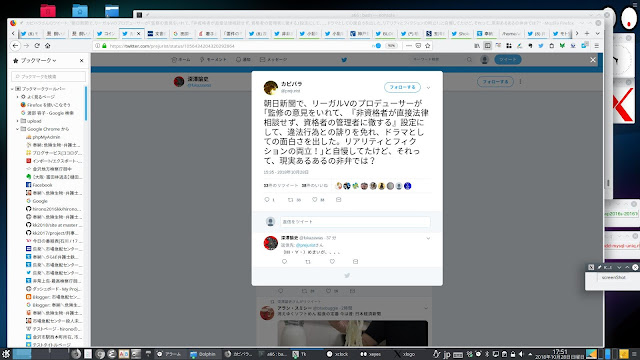Expand the よく見るページ folder

(18, 97)
